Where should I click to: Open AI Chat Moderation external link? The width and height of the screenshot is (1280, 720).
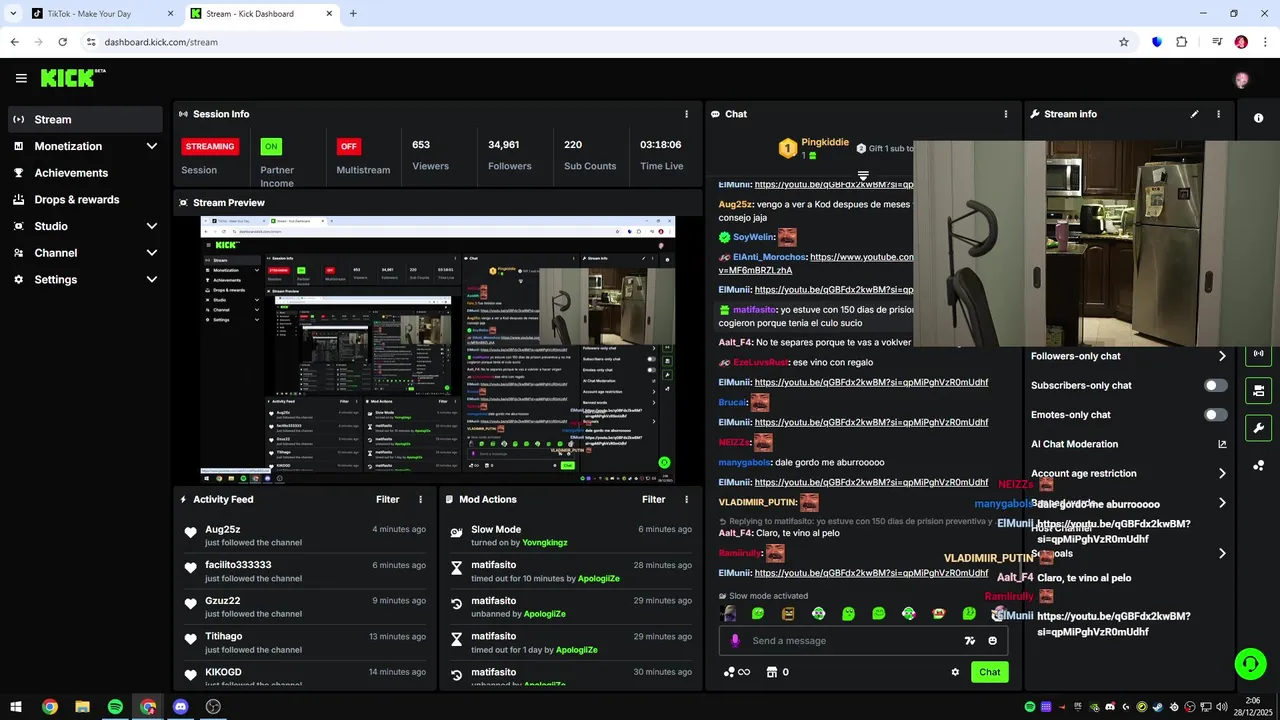point(1222,444)
